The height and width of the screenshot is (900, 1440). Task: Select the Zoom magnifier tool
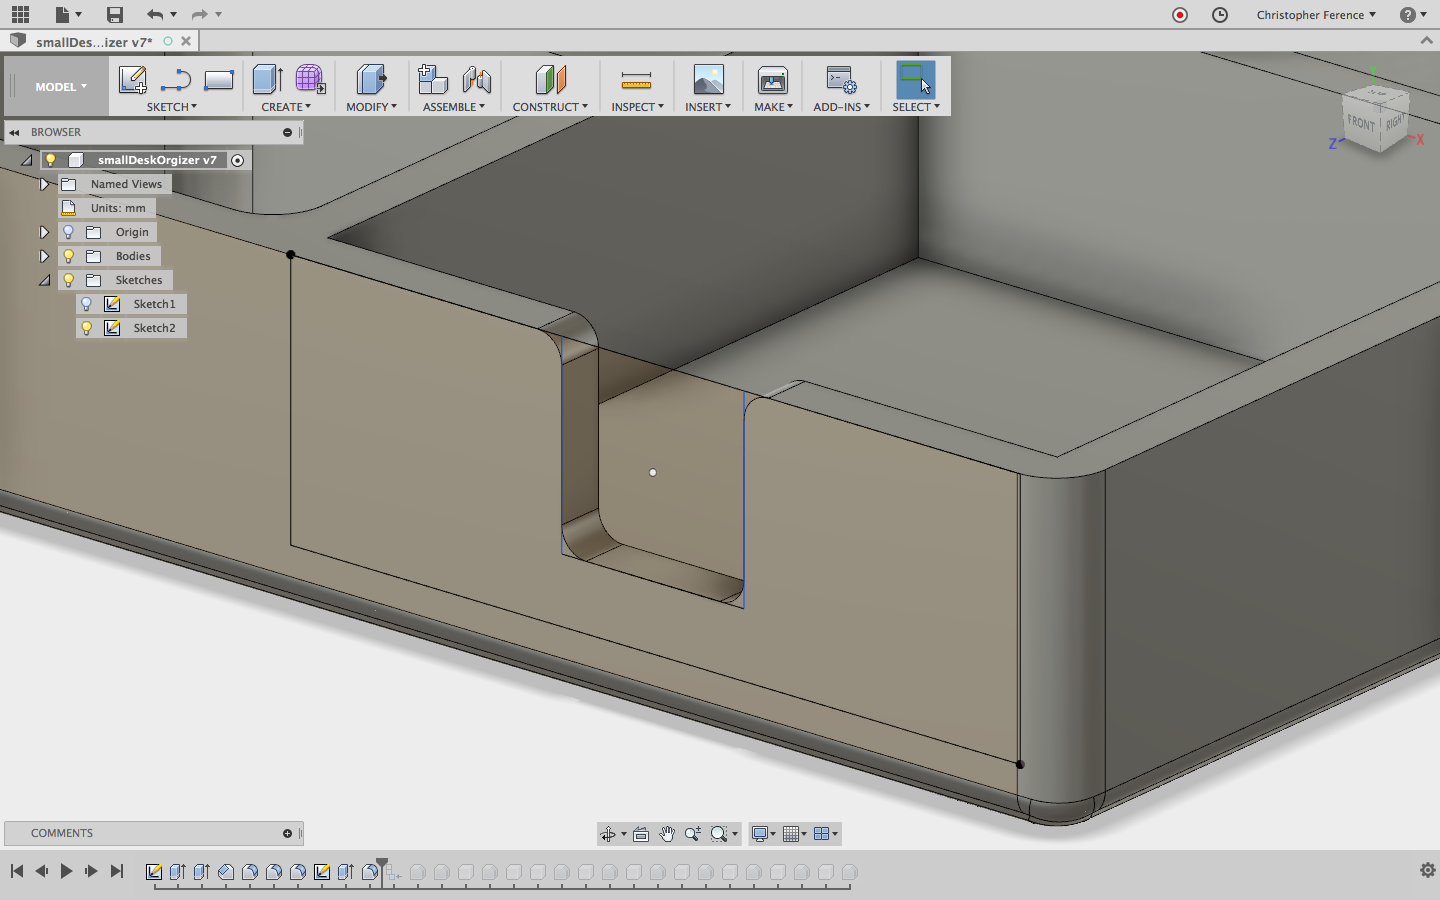pyautogui.click(x=693, y=834)
